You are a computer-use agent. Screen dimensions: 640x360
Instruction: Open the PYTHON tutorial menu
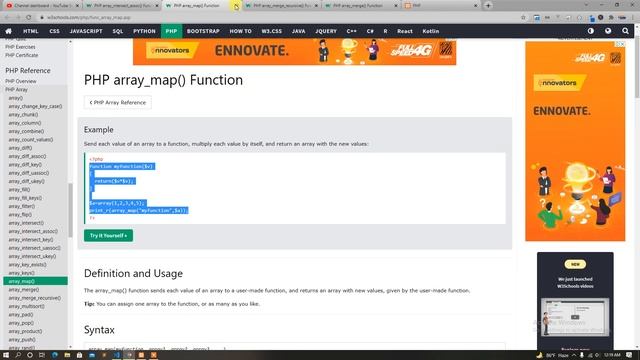tap(144, 31)
